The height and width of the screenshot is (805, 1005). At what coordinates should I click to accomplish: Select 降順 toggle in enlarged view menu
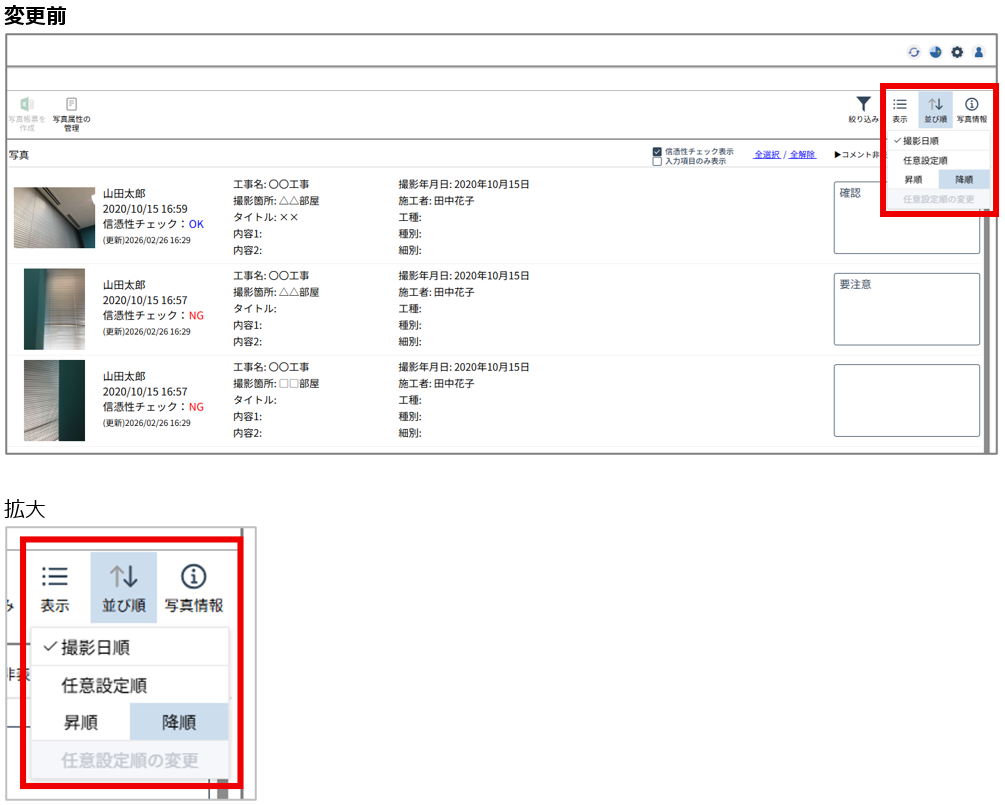[179, 722]
